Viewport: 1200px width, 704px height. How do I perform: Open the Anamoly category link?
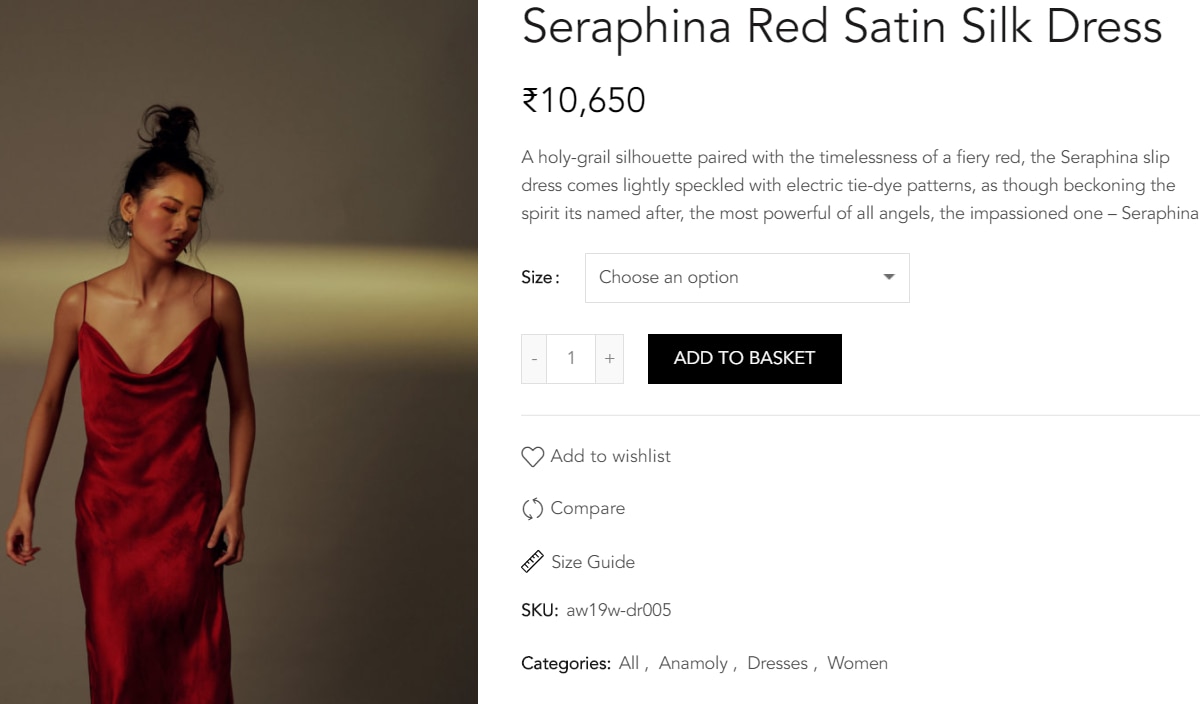point(693,663)
